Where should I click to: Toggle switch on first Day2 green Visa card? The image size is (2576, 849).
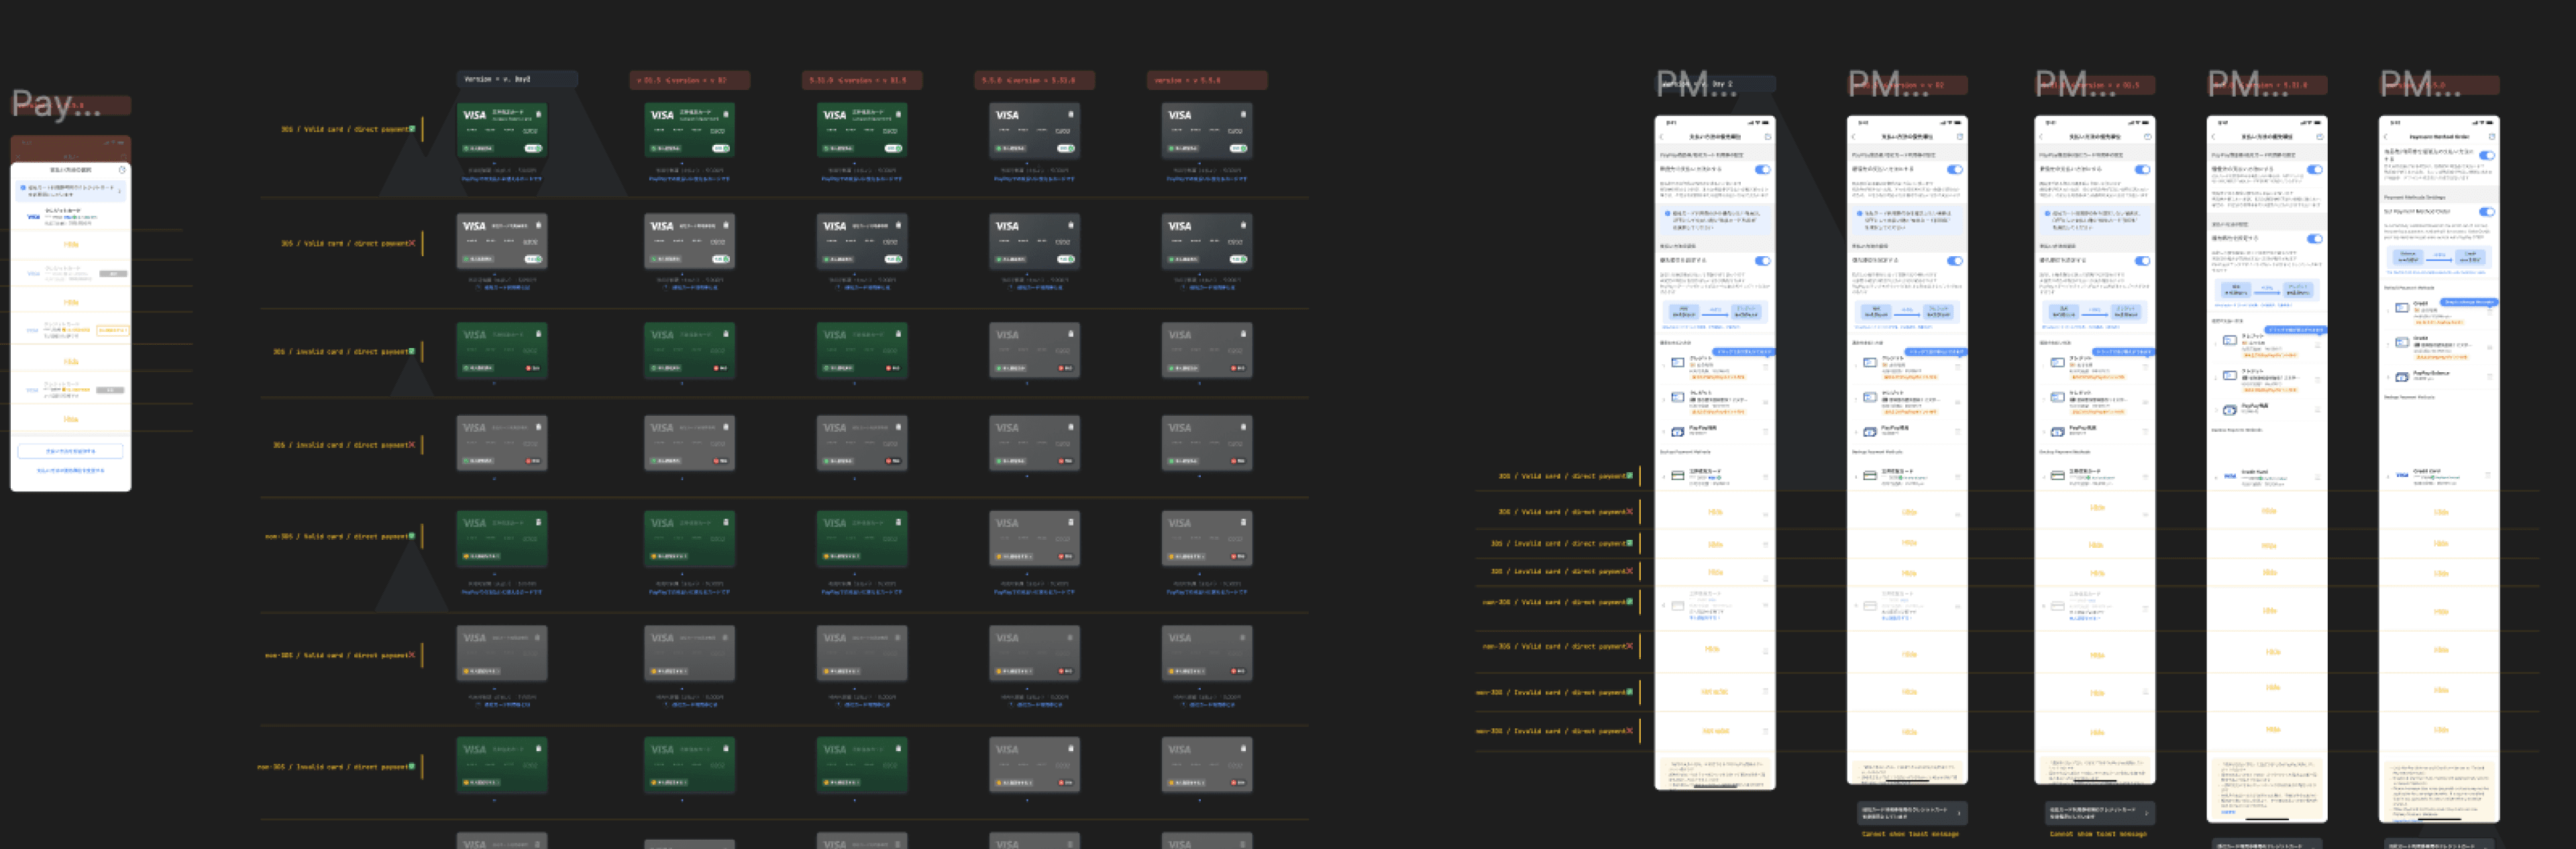[534, 148]
